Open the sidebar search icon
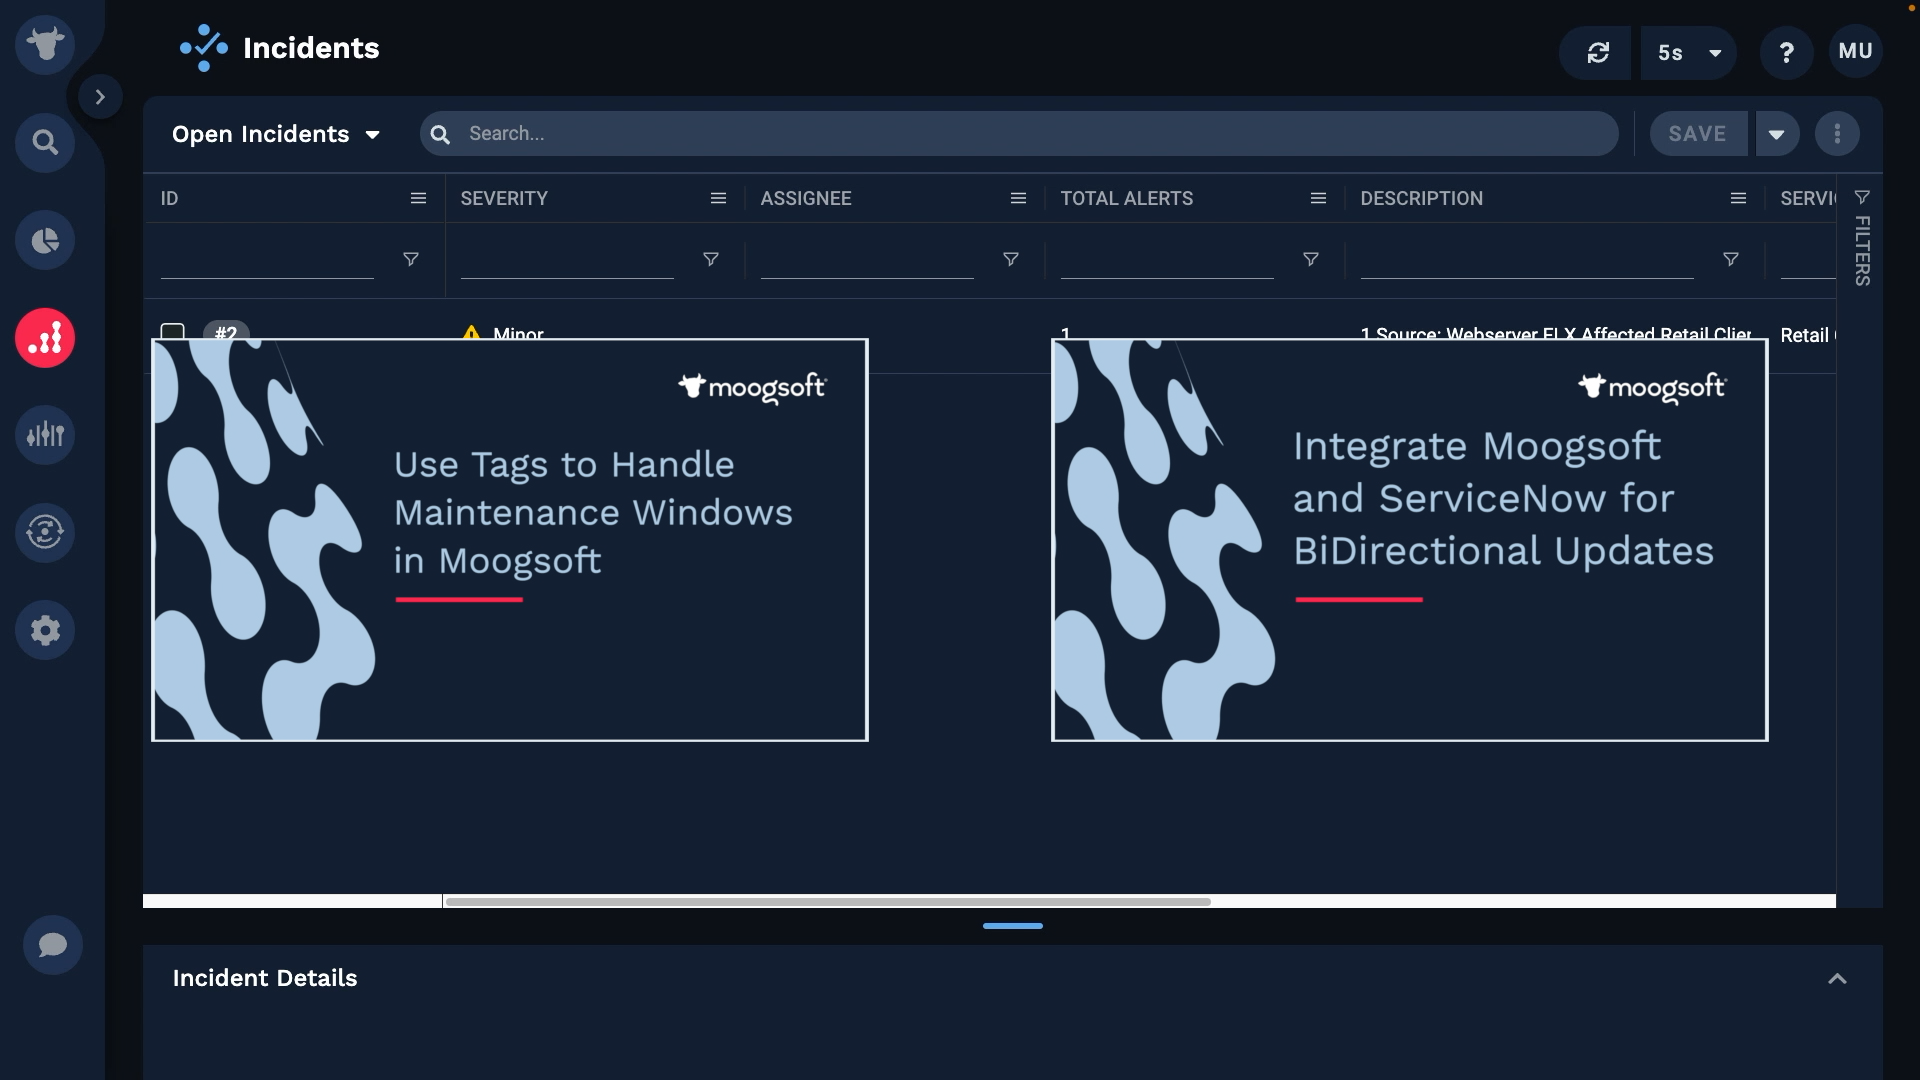Viewport: 1920px width, 1080px height. 45,142
